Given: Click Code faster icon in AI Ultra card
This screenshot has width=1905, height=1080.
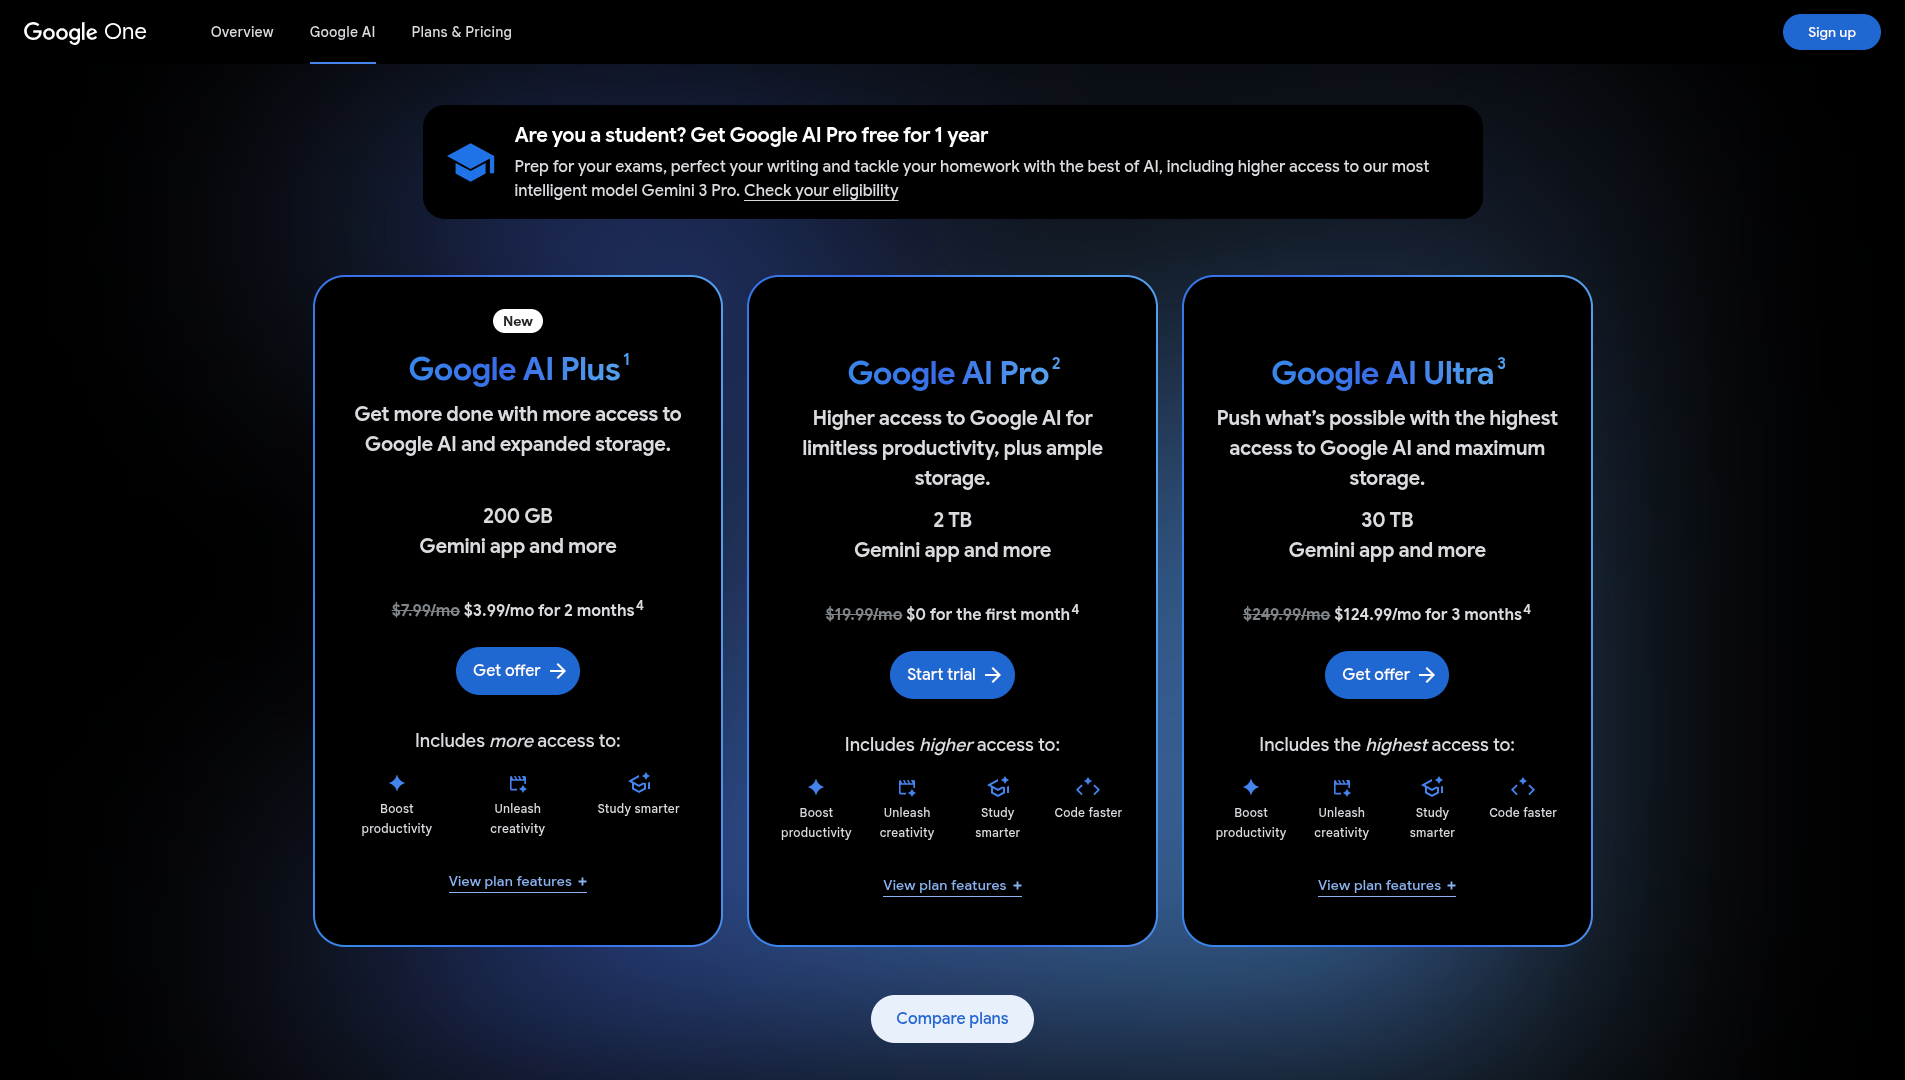Looking at the screenshot, I should tap(1523, 787).
